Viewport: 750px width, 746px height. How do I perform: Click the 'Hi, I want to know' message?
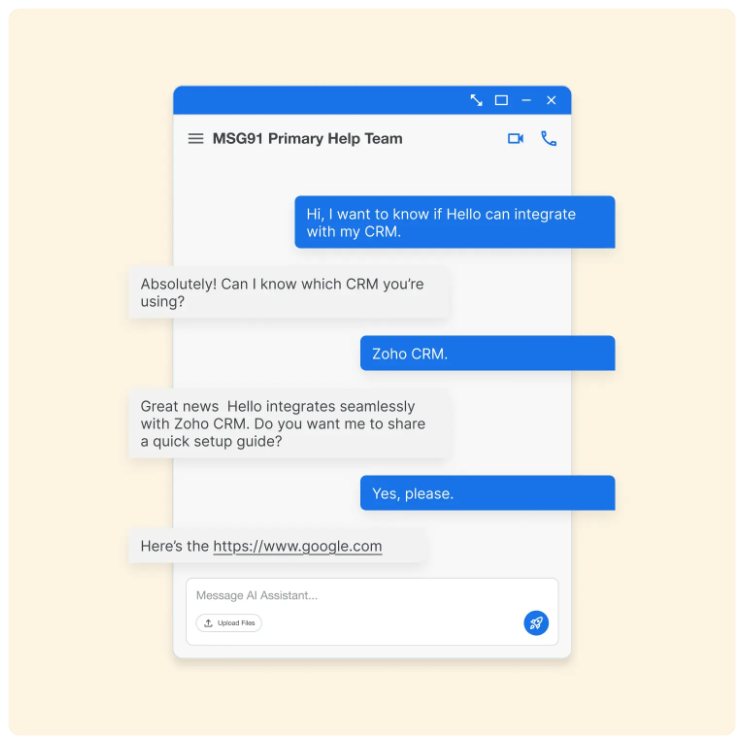point(455,222)
